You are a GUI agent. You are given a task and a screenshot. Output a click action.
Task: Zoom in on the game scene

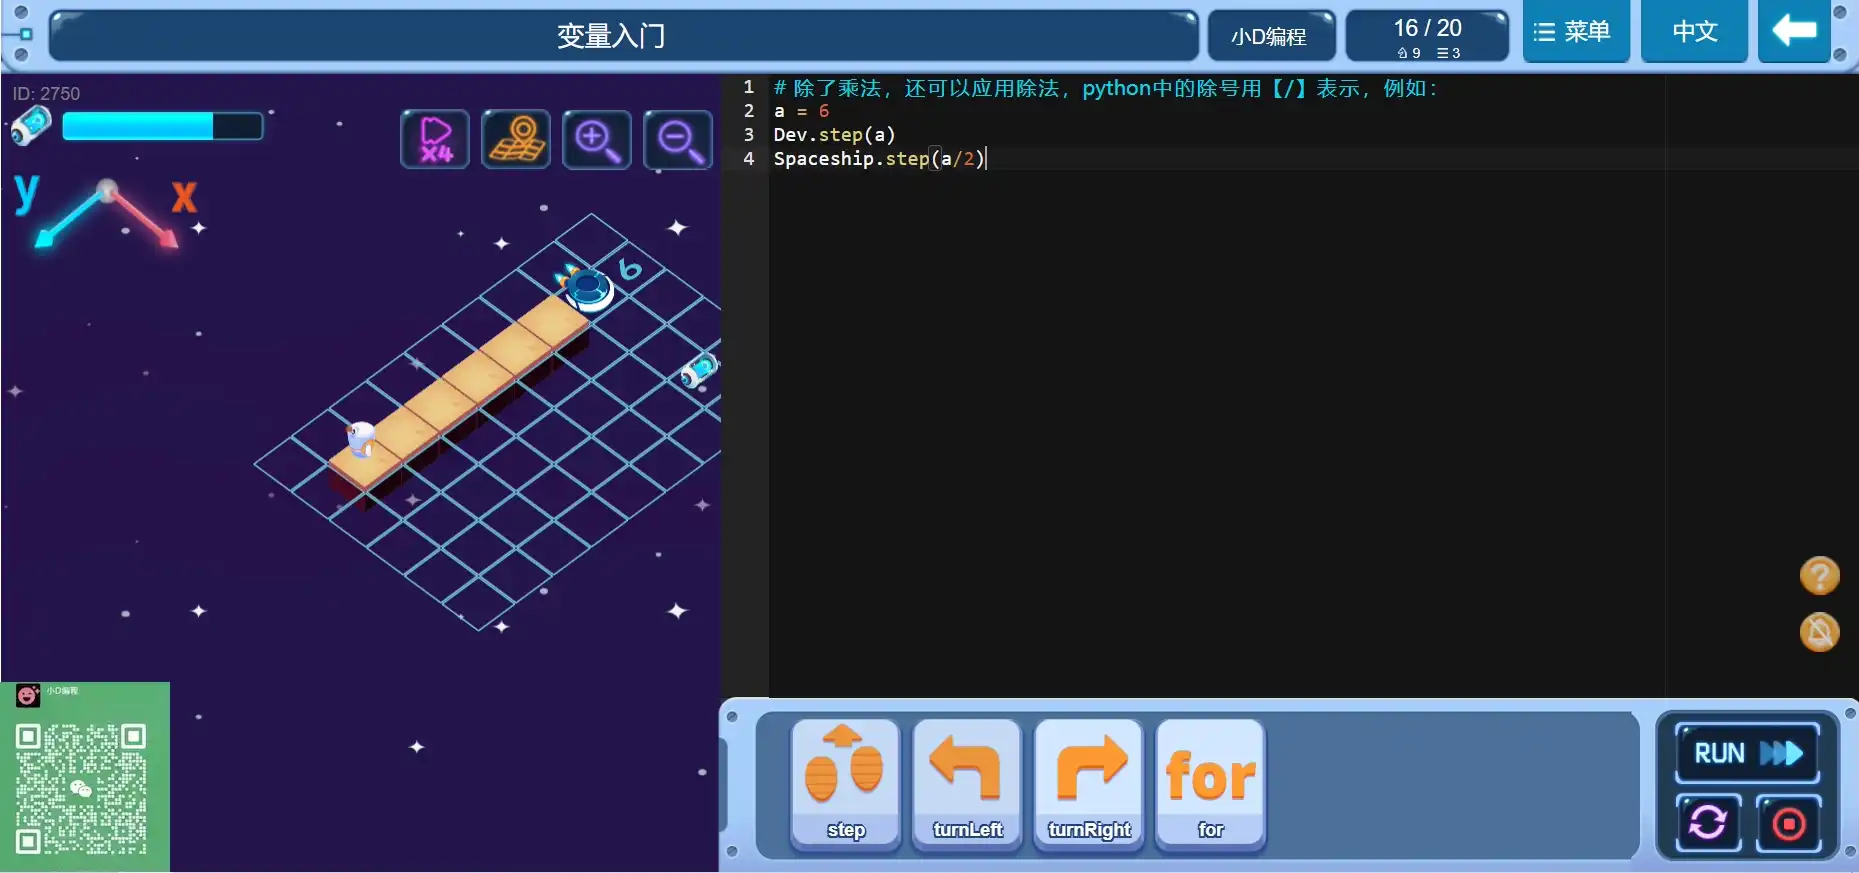point(597,139)
